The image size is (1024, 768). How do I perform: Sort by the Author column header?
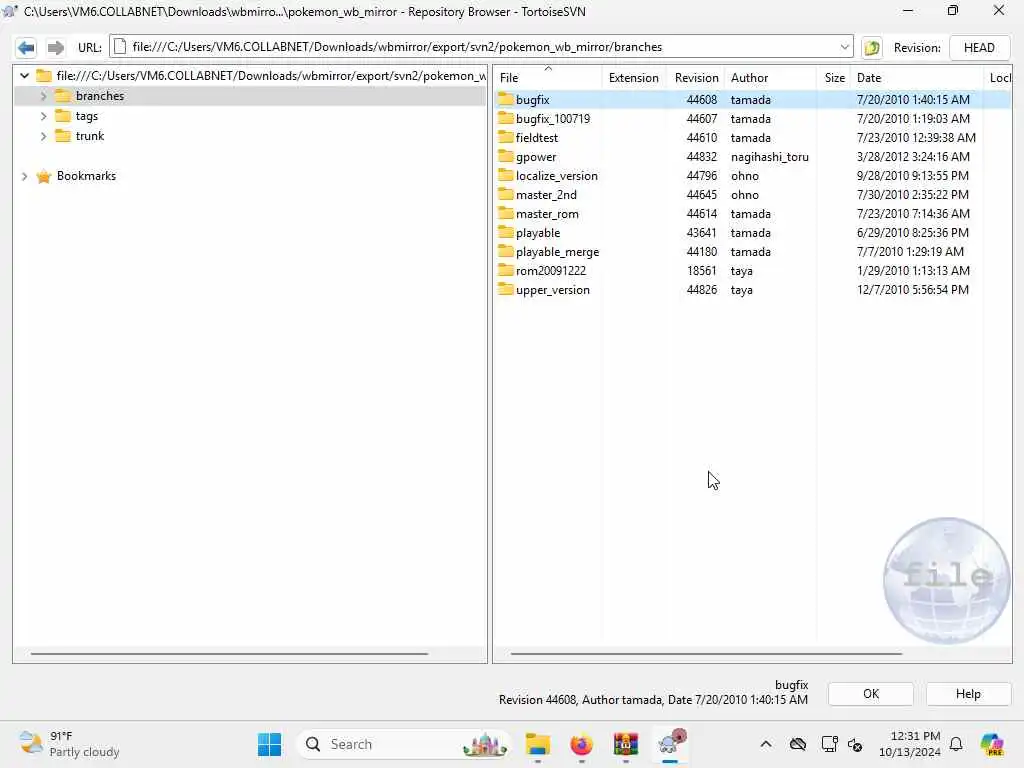coord(771,78)
